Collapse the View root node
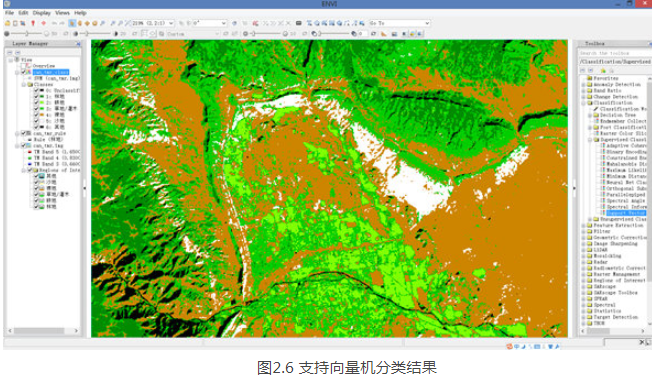 pos(10,60)
